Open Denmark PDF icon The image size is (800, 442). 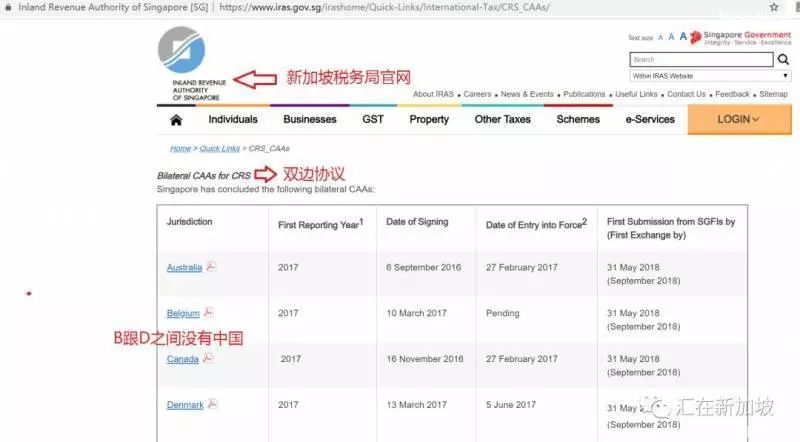click(x=212, y=404)
